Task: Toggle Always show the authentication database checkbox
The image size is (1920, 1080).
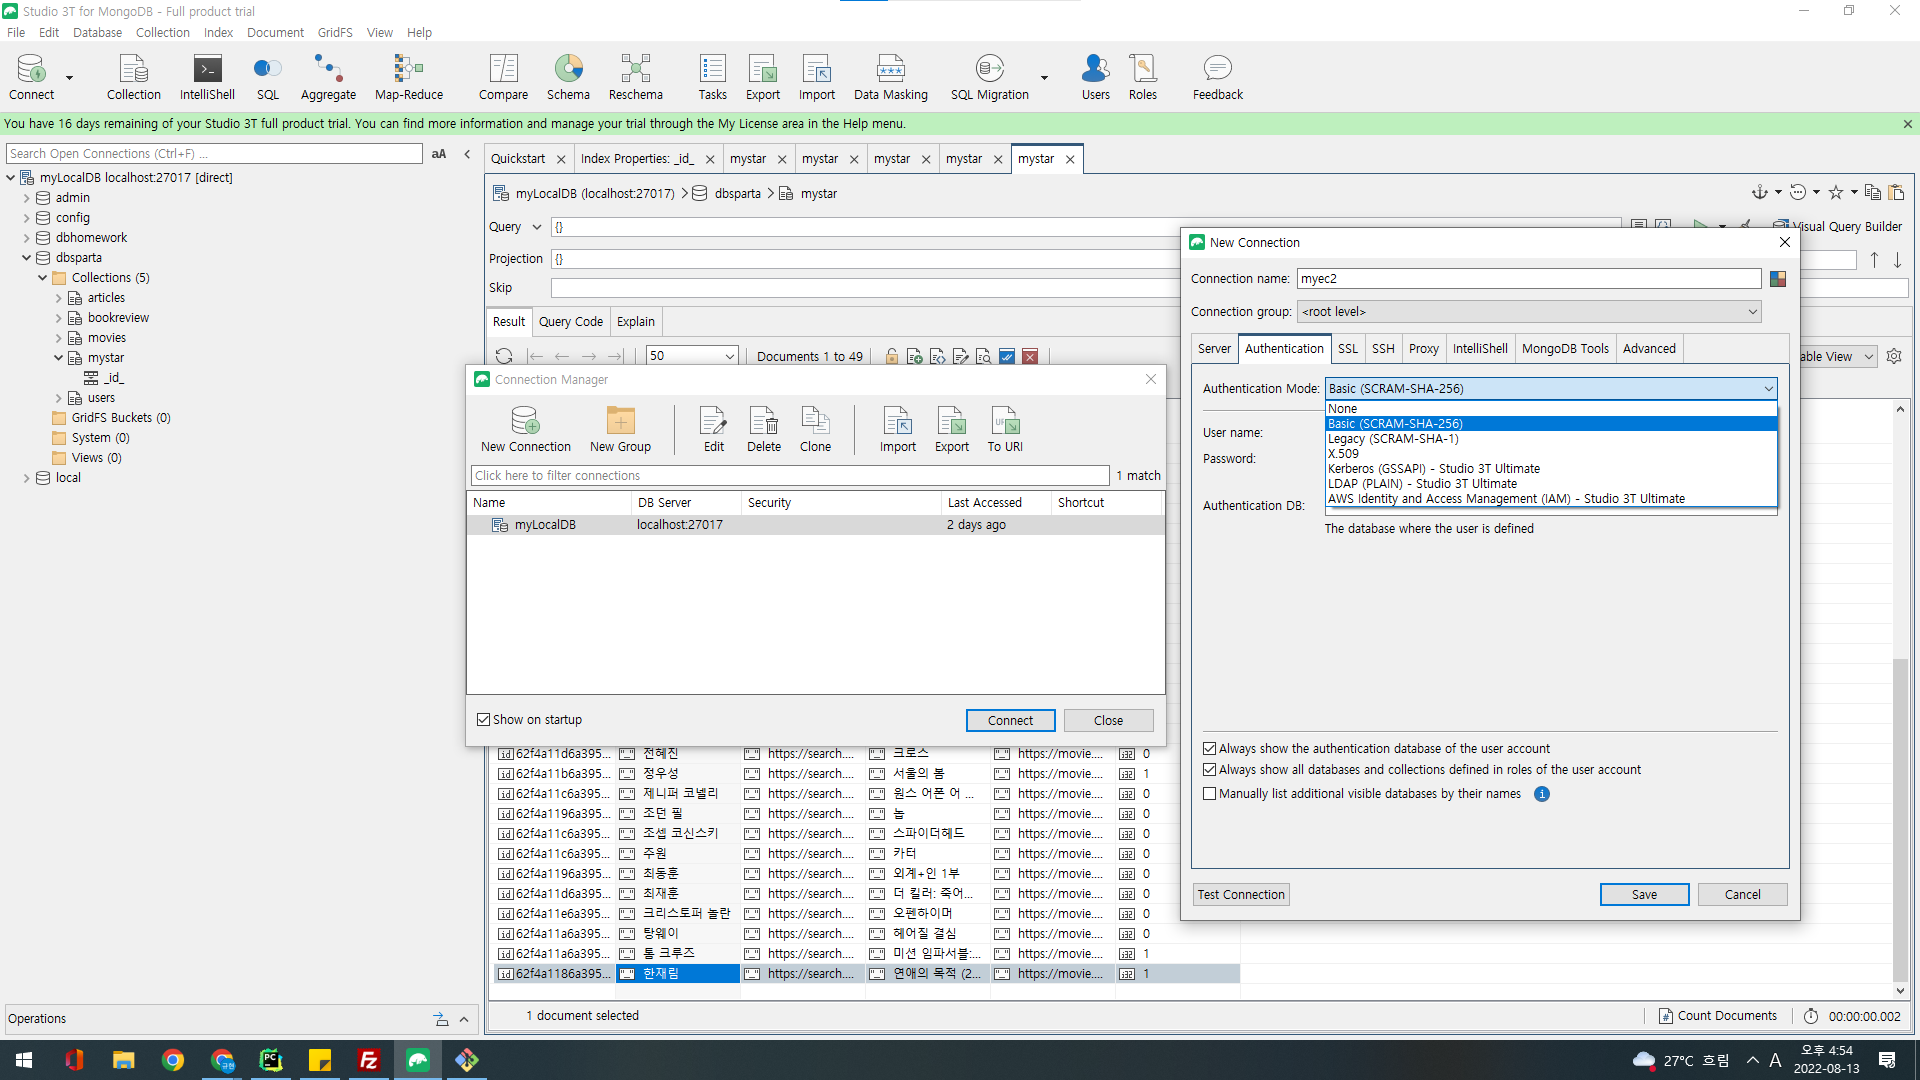Action: tap(1209, 749)
